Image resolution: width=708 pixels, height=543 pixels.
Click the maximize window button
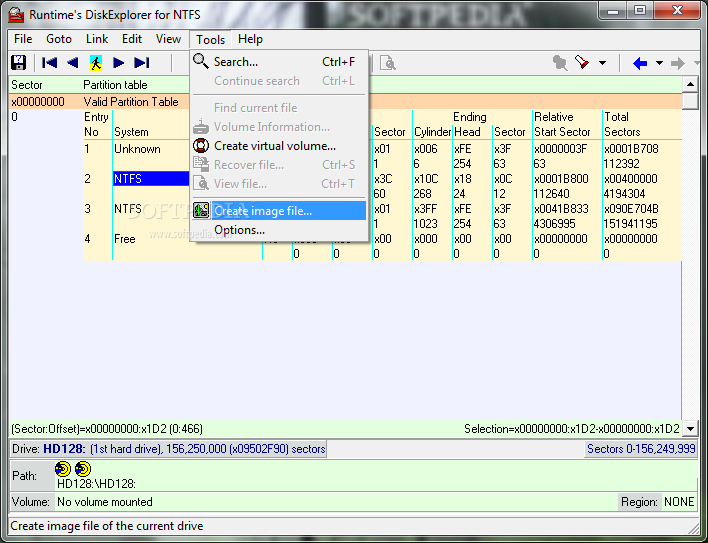[x=640, y=10]
